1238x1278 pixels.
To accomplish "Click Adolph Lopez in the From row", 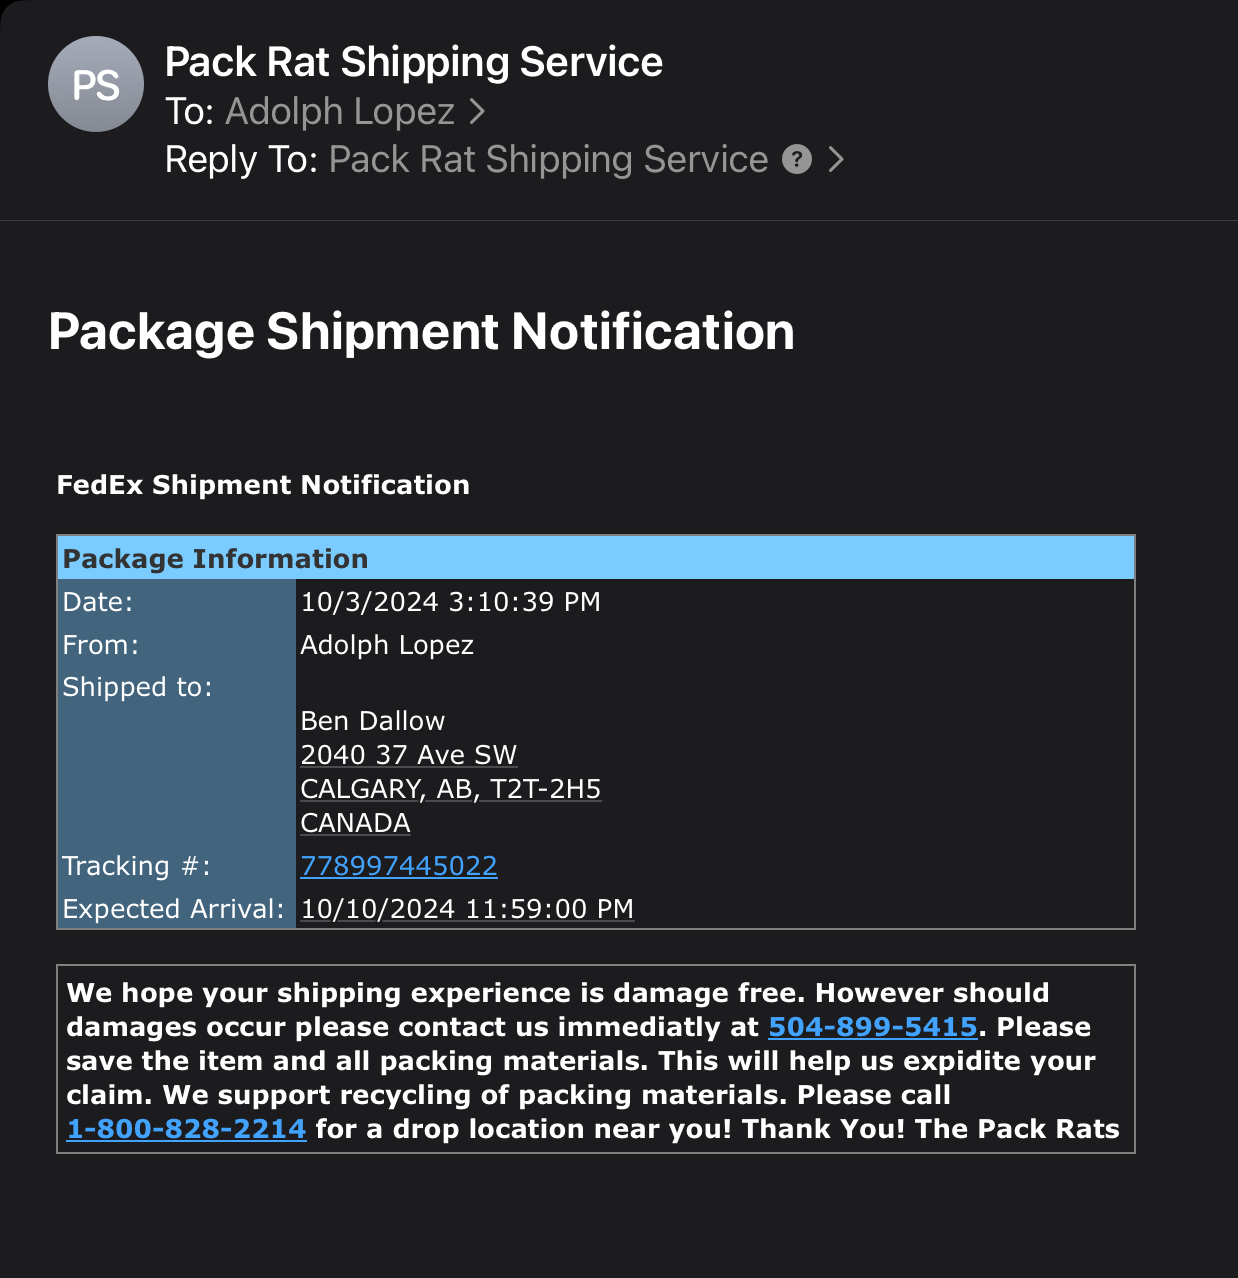I will 387,645.
